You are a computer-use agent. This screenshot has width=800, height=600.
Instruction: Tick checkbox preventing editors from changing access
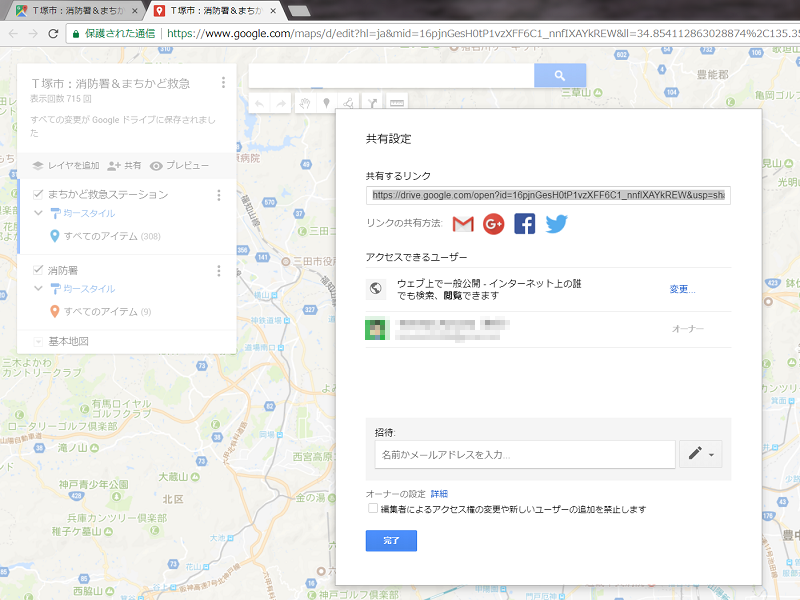click(x=373, y=509)
